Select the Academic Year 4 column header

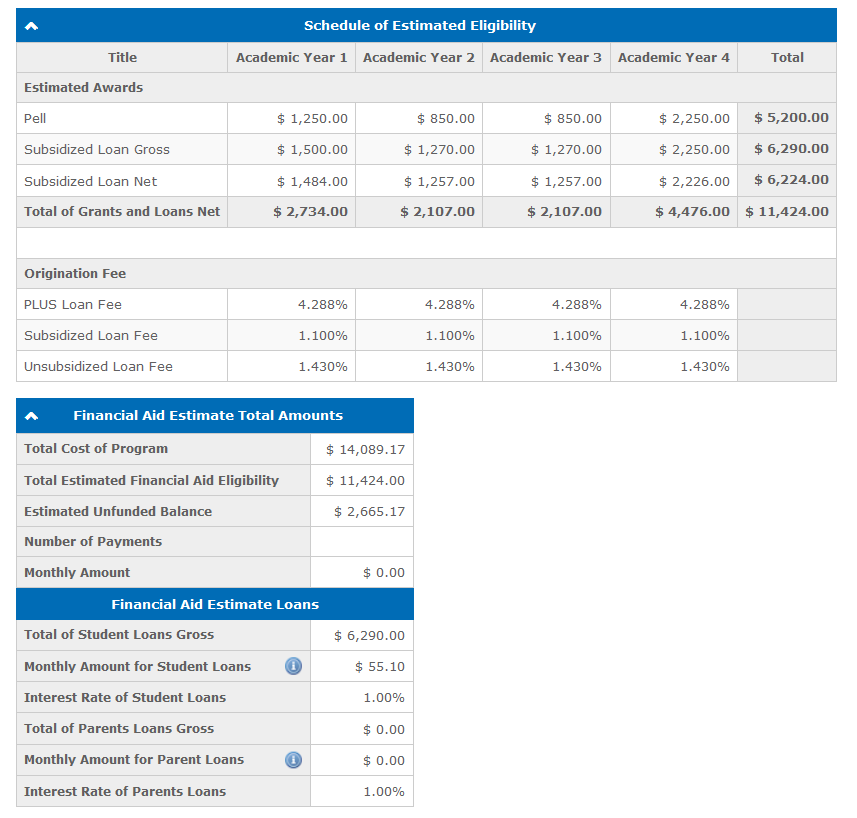[673, 57]
